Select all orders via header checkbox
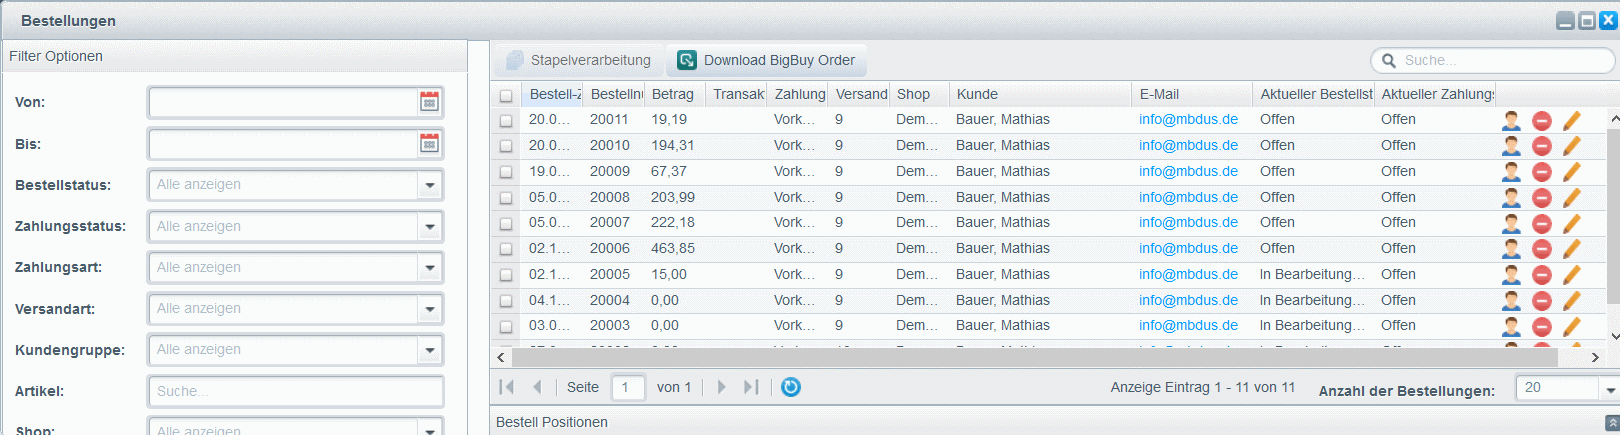 tap(506, 95)
